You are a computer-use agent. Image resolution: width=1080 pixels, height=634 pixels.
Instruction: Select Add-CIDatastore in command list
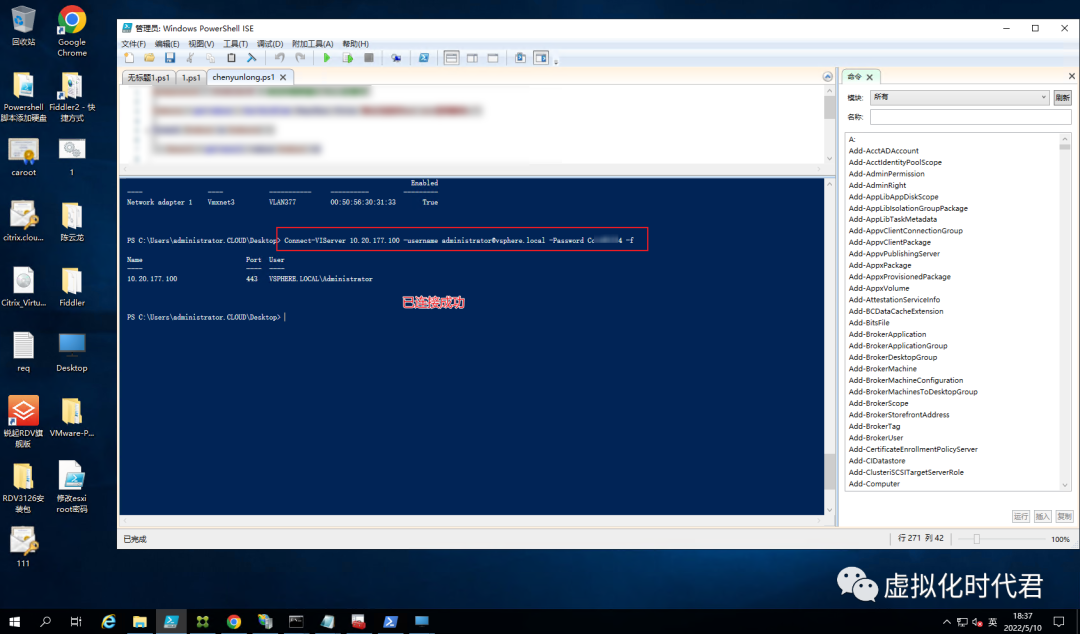click(877, 461)
